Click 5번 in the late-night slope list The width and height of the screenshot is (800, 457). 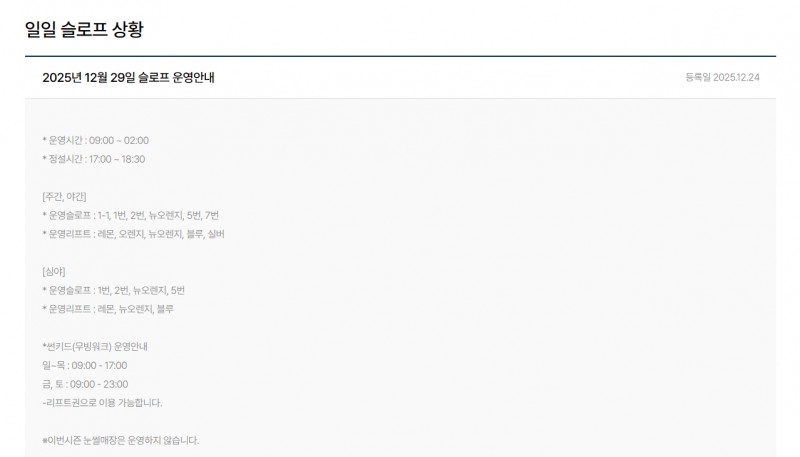(178, 290)
